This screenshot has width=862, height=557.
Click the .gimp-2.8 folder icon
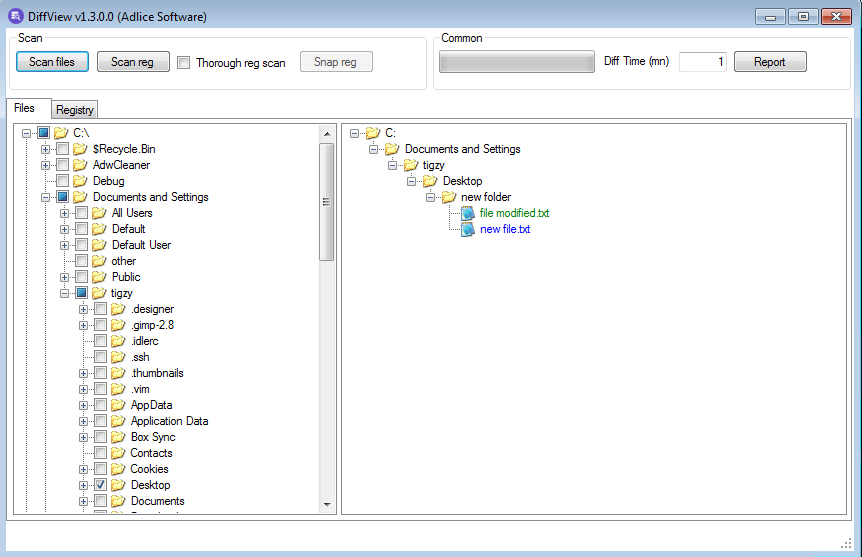[118, 325]
